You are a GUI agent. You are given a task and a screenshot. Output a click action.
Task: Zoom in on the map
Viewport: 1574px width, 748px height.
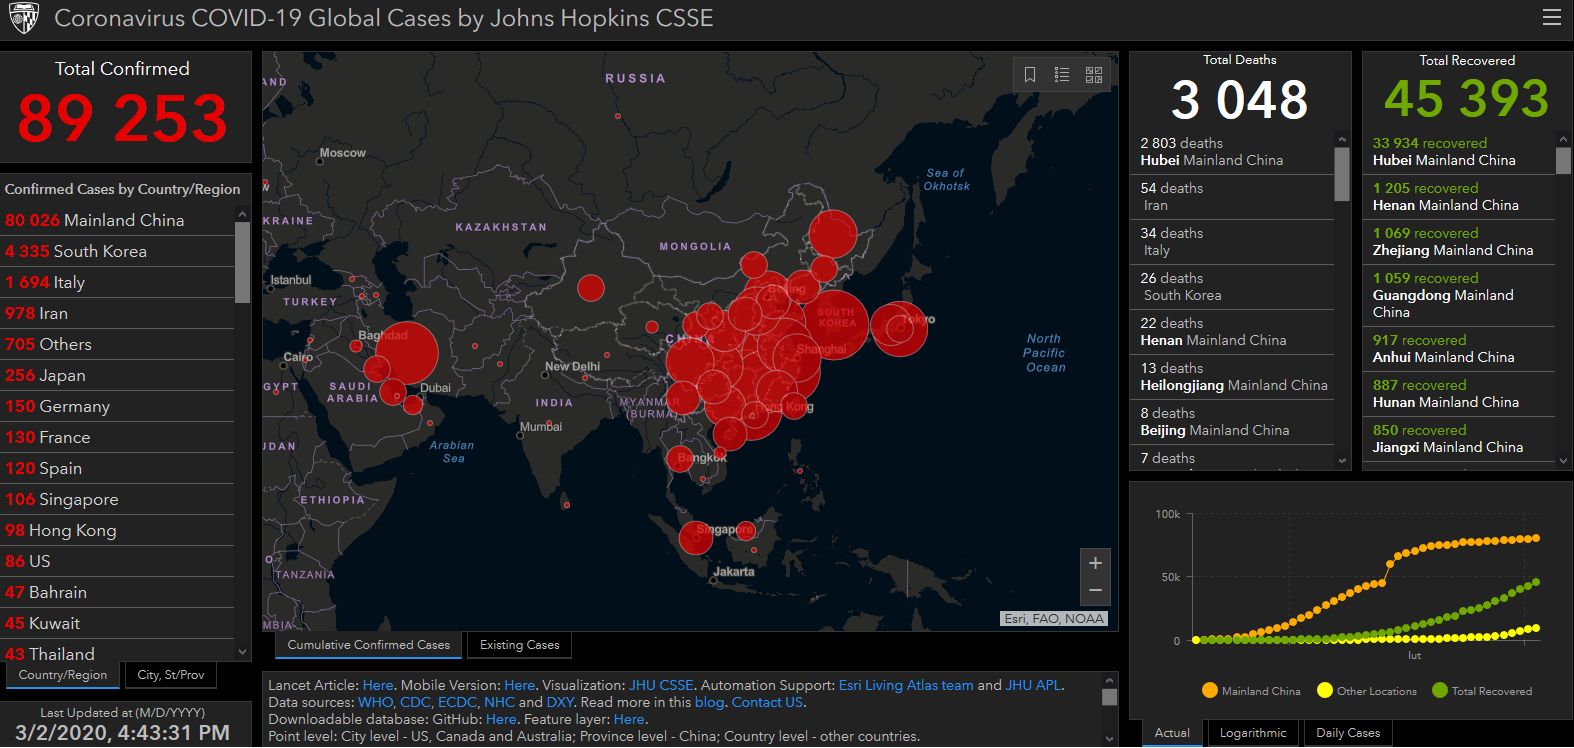coord(1095,563)
